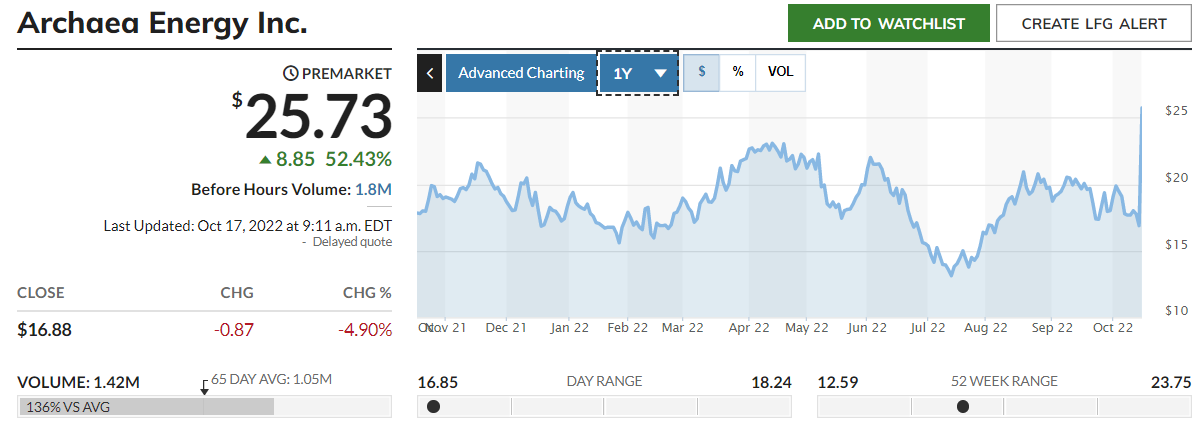
Task: Click the Dec 21 axis label
Action: (507, 327)
